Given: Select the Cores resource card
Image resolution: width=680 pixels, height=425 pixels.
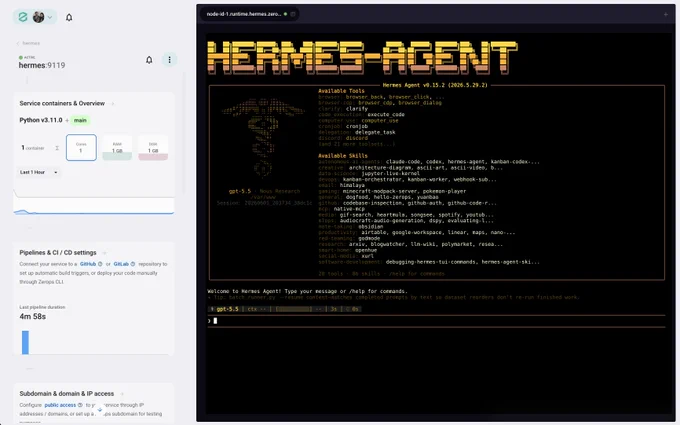Looking at the screenshot, I should (81, 147).
